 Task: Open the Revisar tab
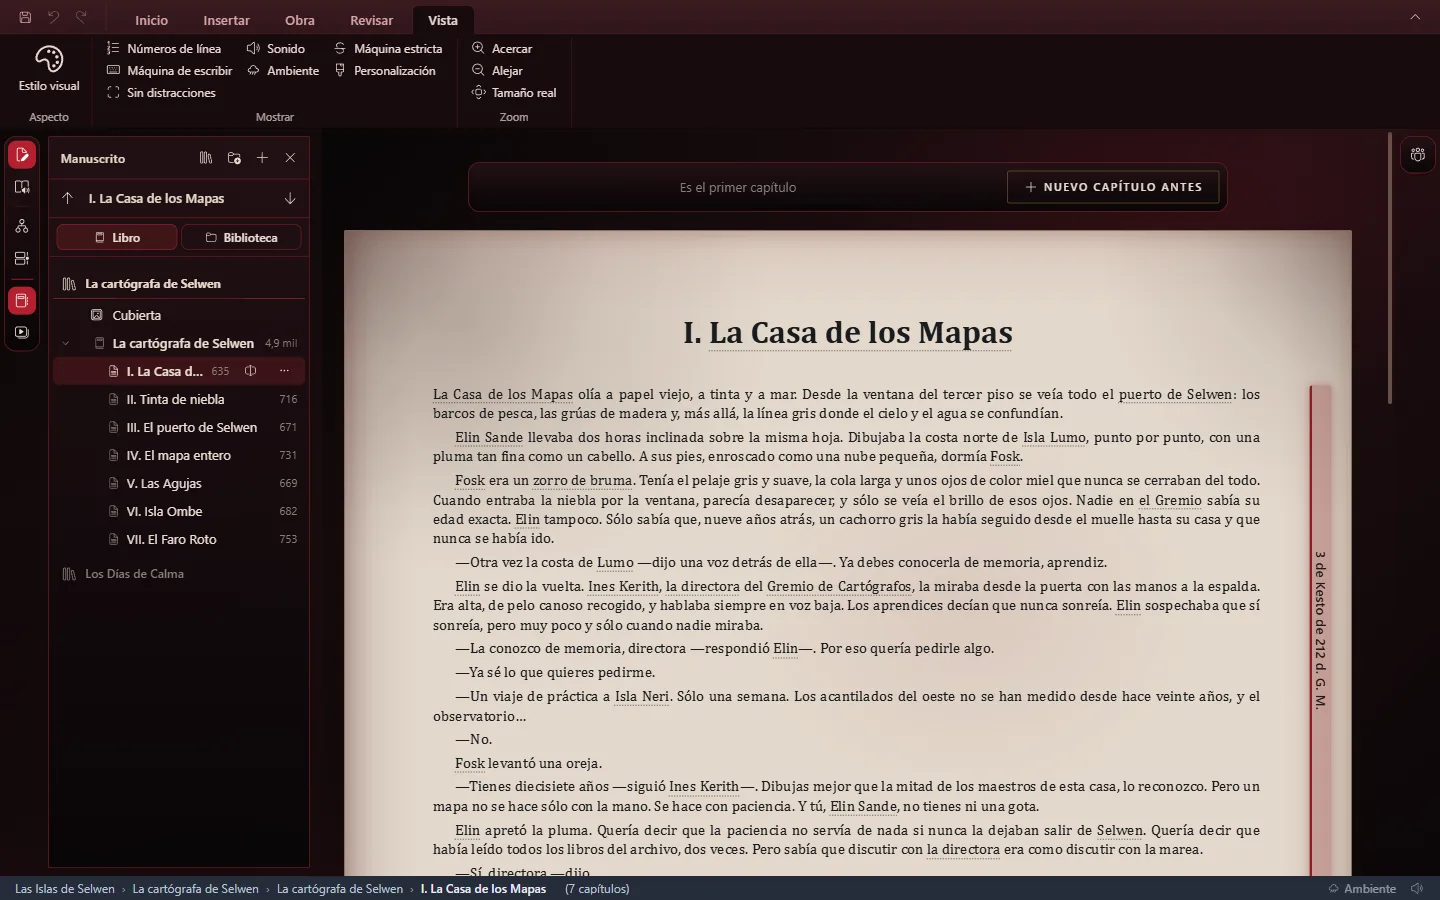(372, 20)
